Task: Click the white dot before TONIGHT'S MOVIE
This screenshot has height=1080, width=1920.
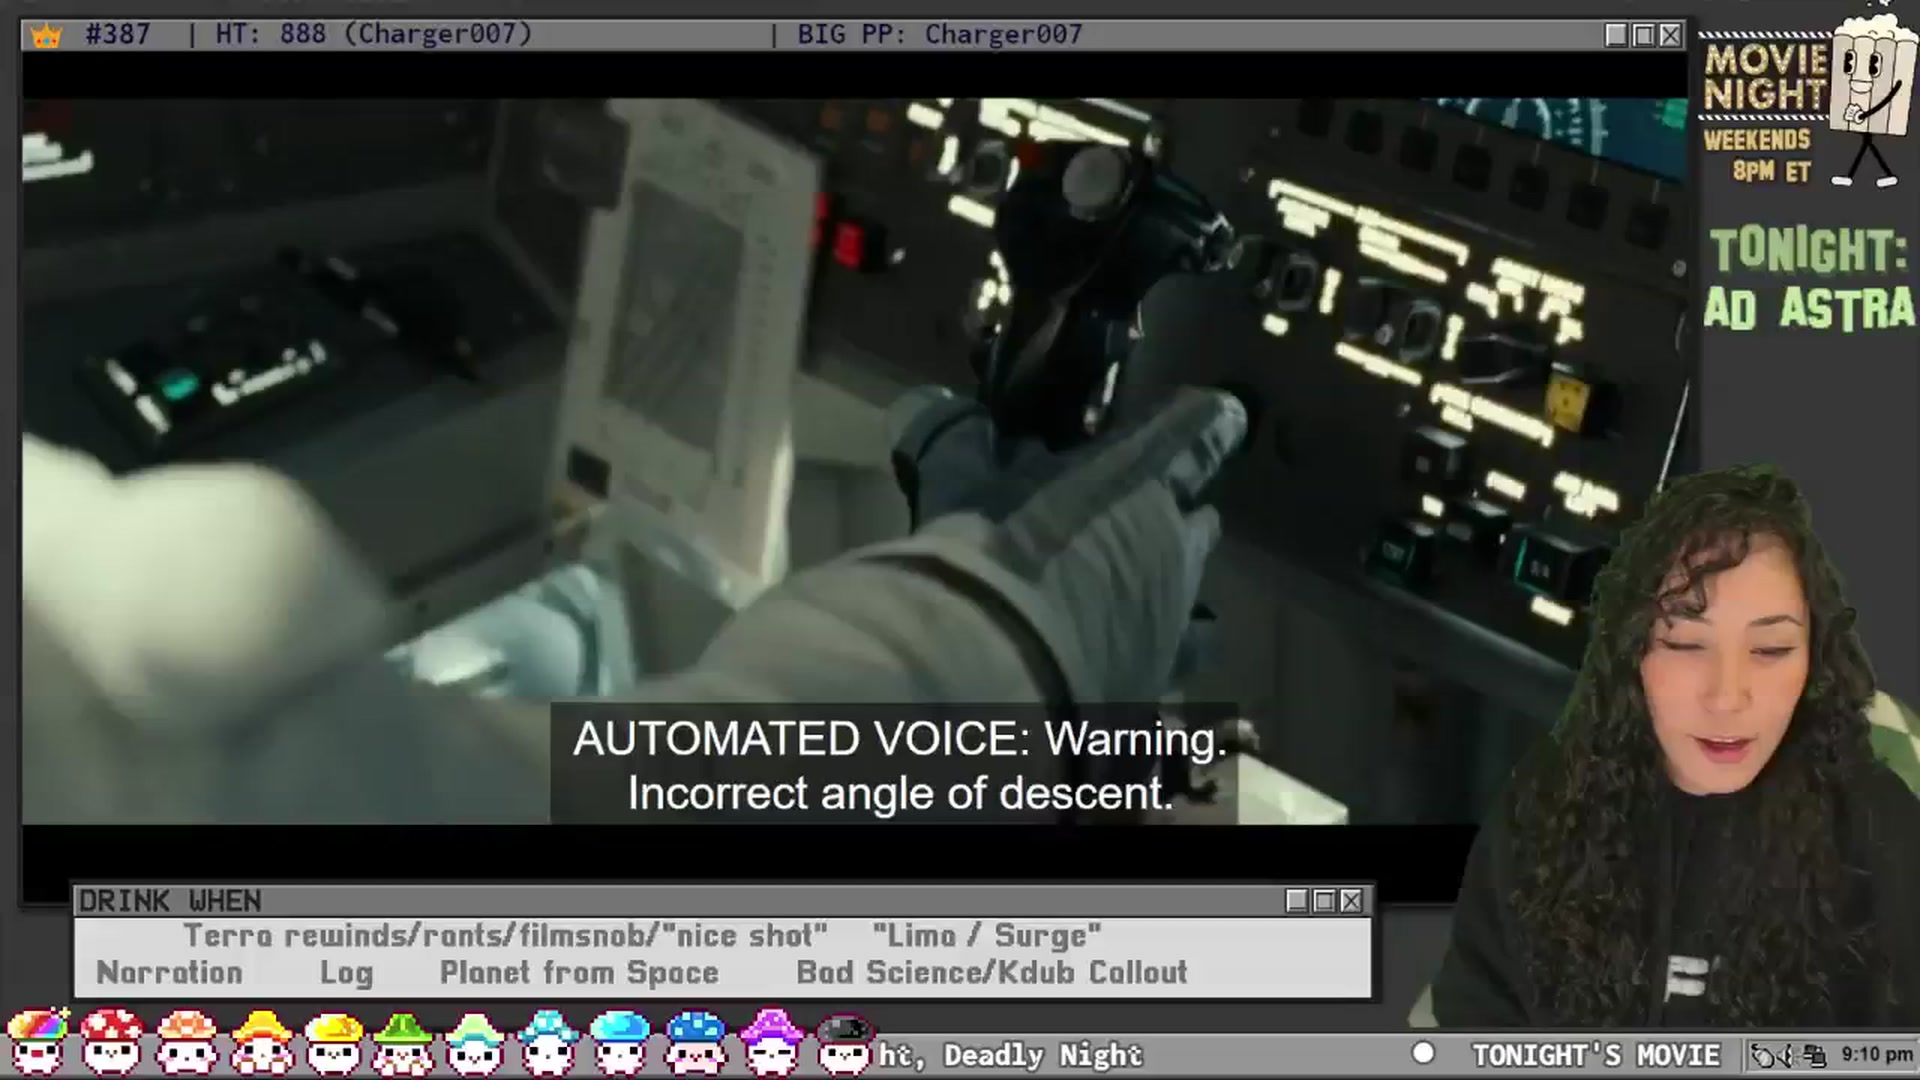Action: point(1423,1053)
